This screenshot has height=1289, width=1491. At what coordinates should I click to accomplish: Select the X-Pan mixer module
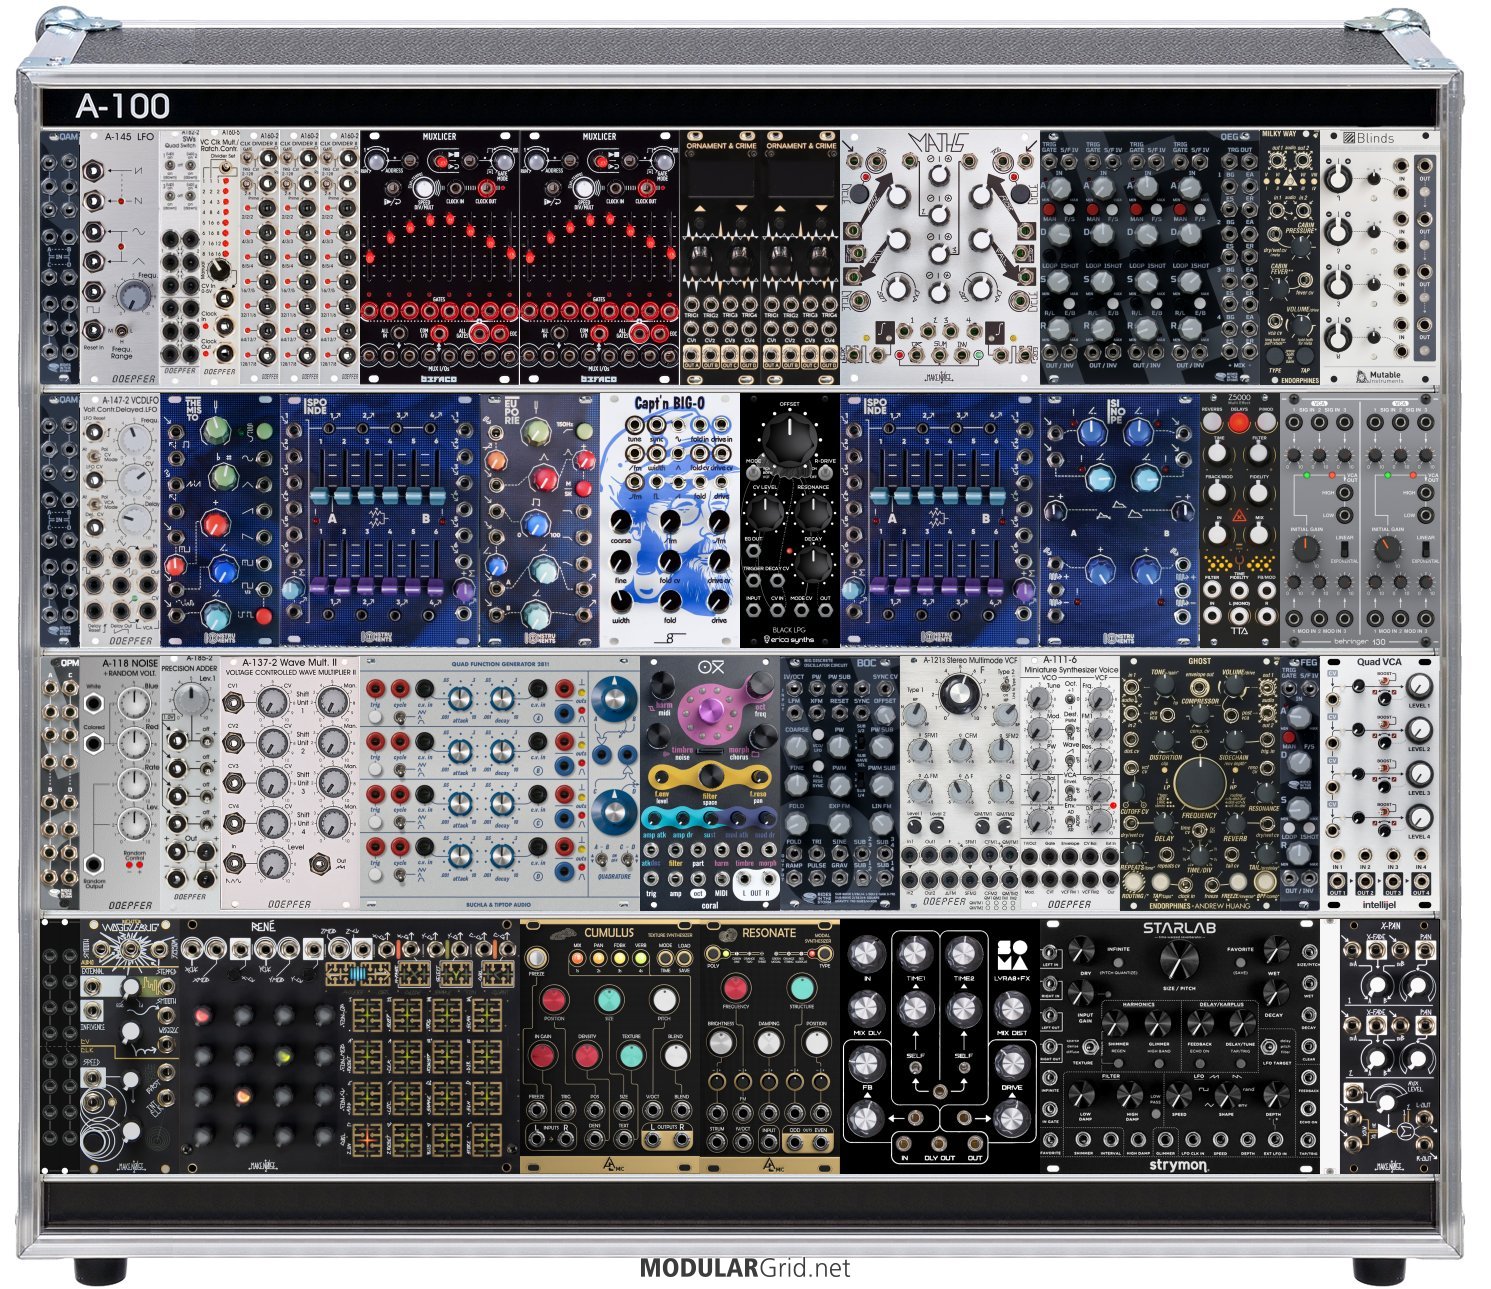(x=1390, y=1046)
